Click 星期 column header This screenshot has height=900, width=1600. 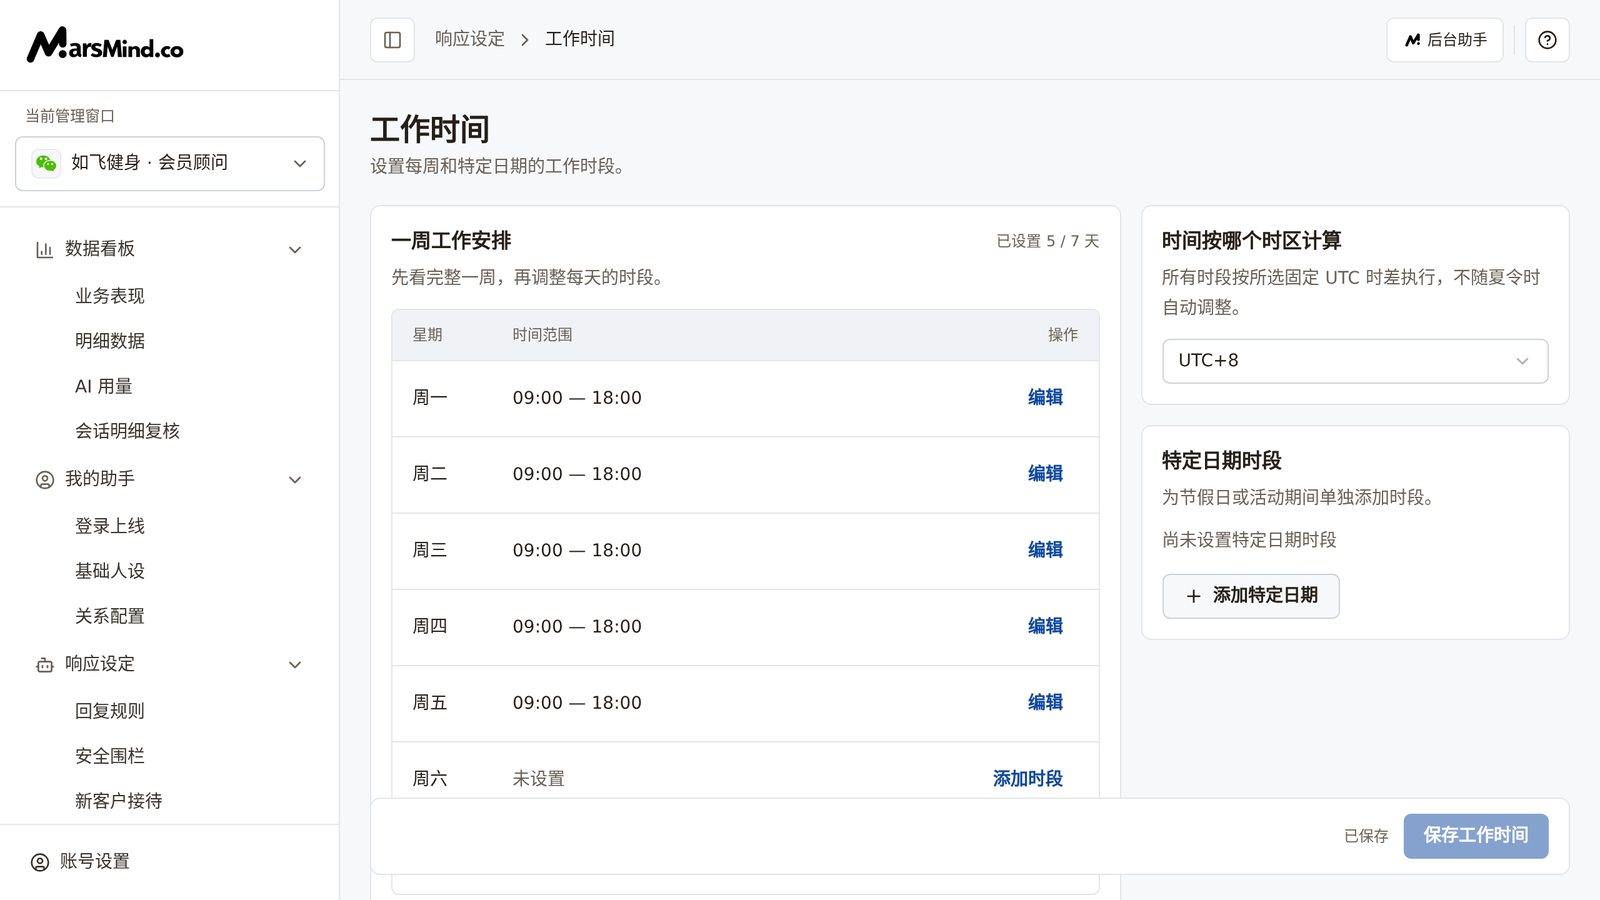tap(428, 335)
